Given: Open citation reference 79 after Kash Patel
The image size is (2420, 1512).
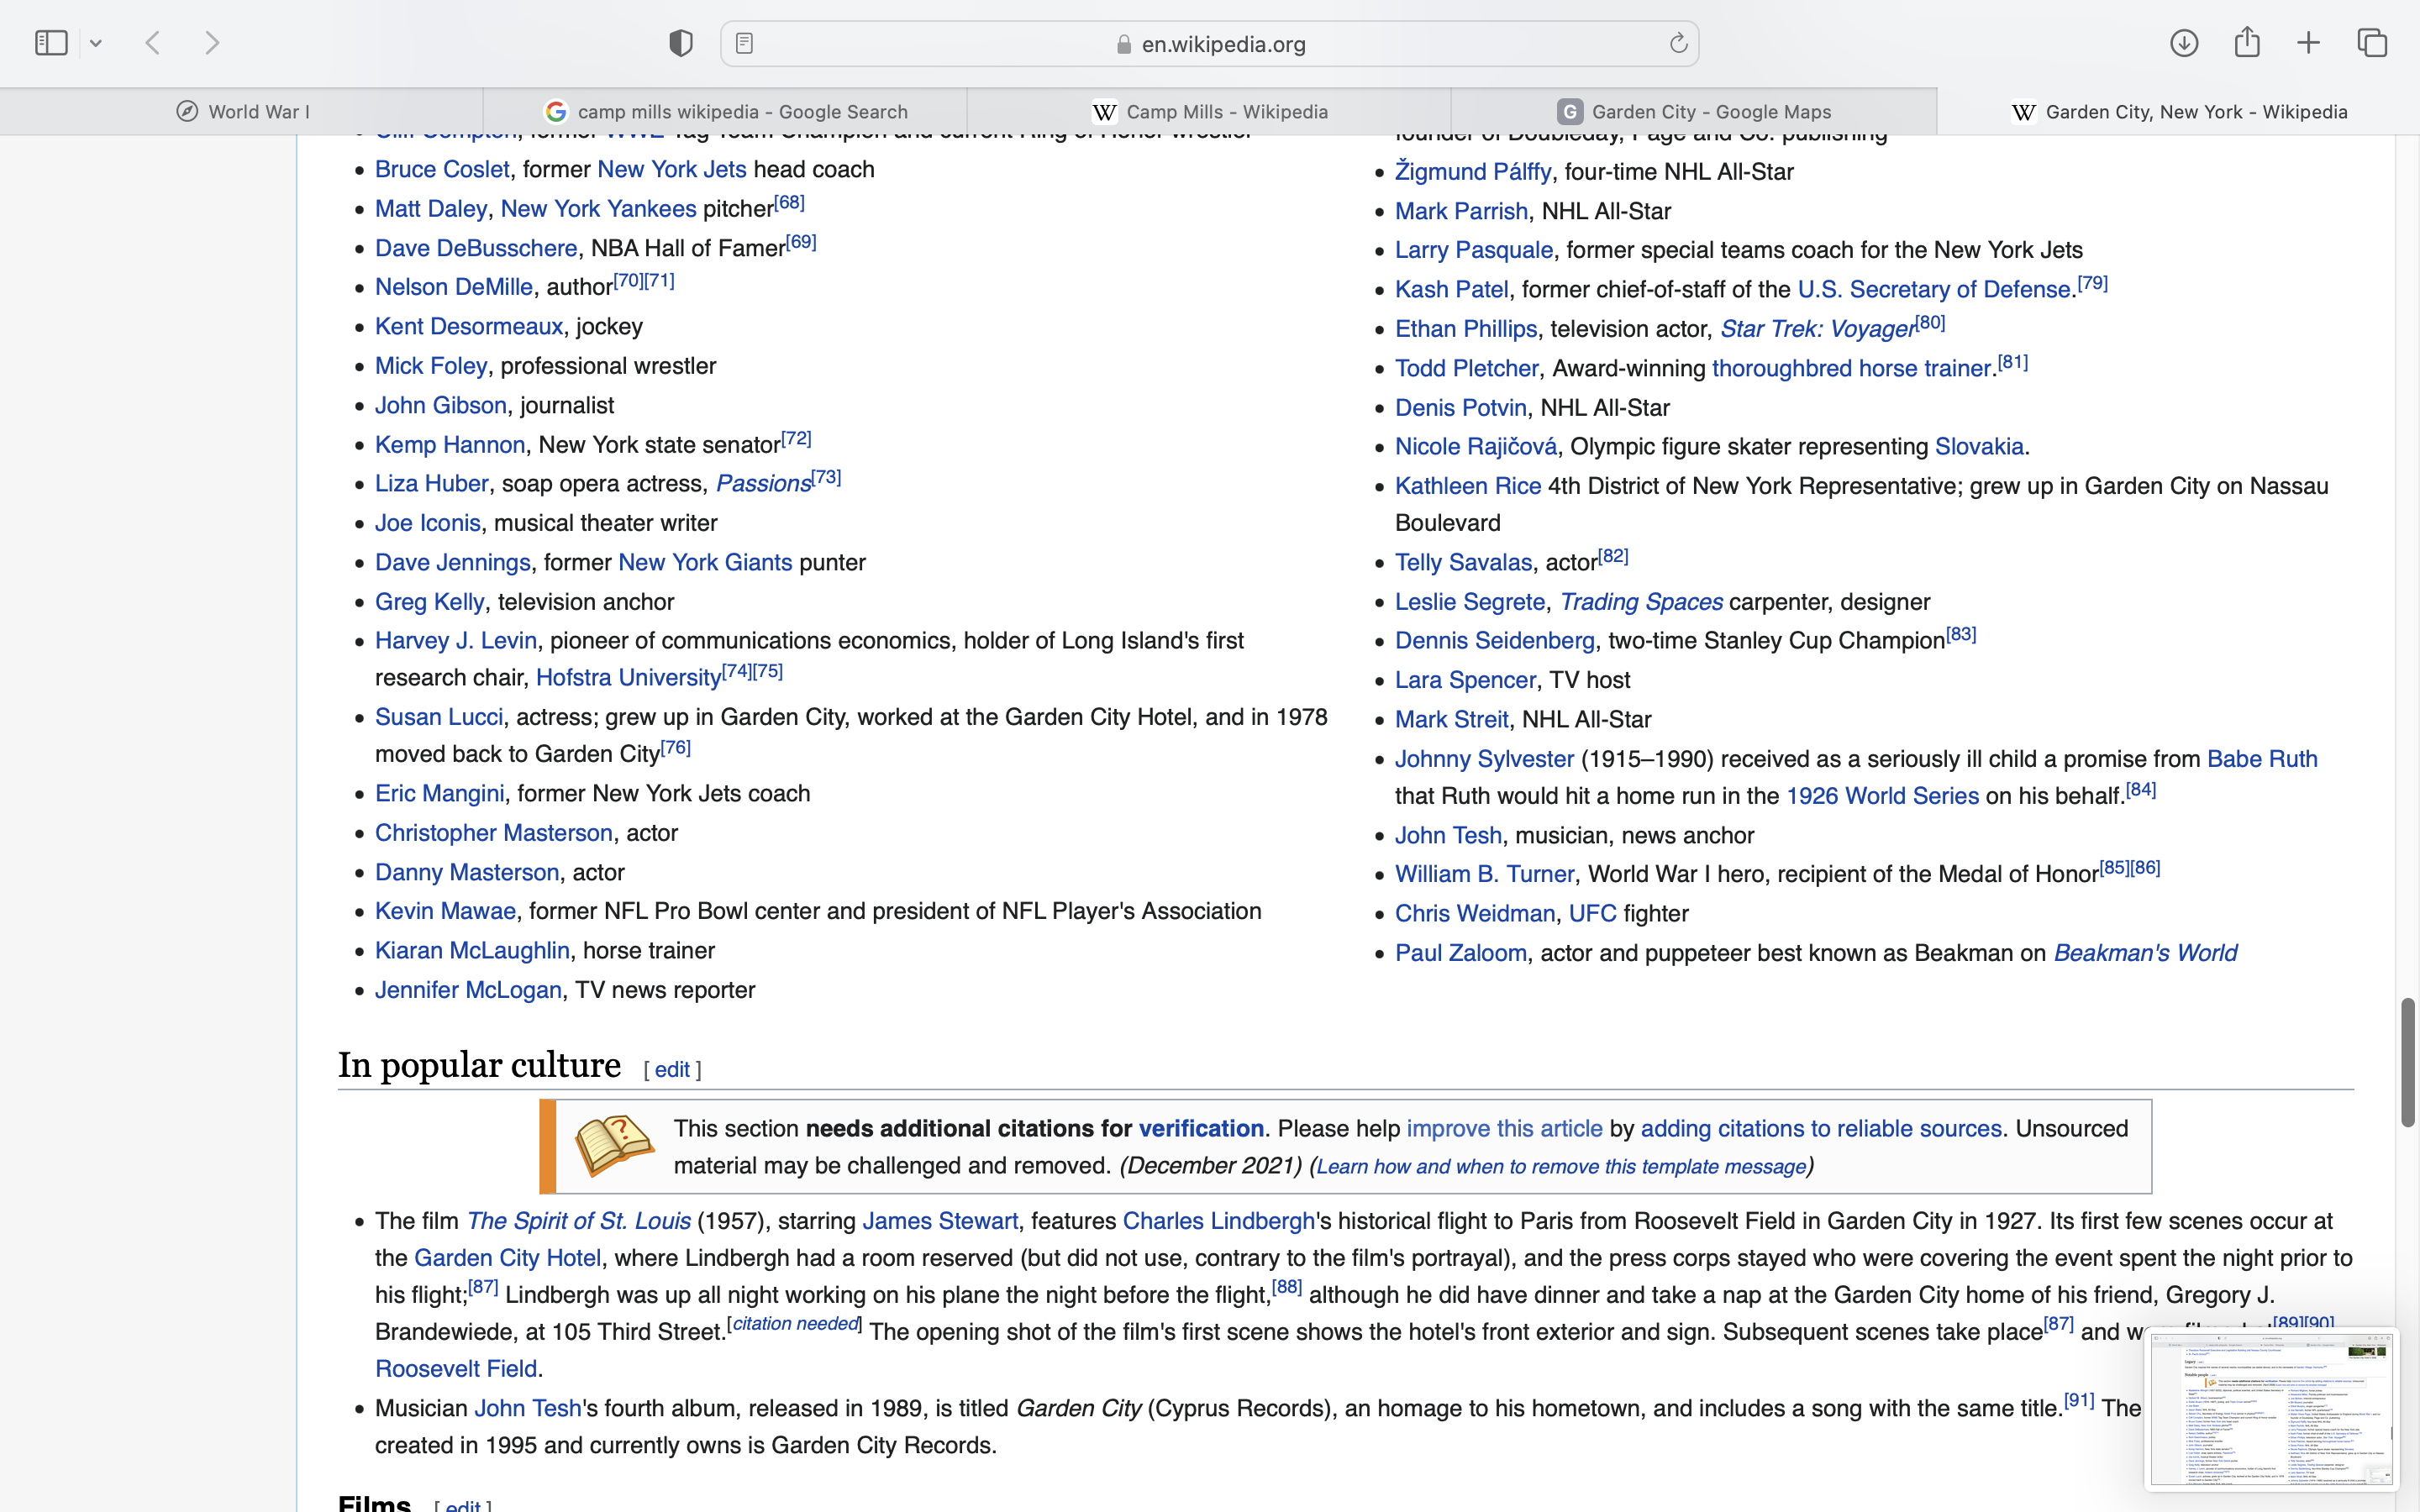Looking at the screenshot, I should coord(2092,284).
